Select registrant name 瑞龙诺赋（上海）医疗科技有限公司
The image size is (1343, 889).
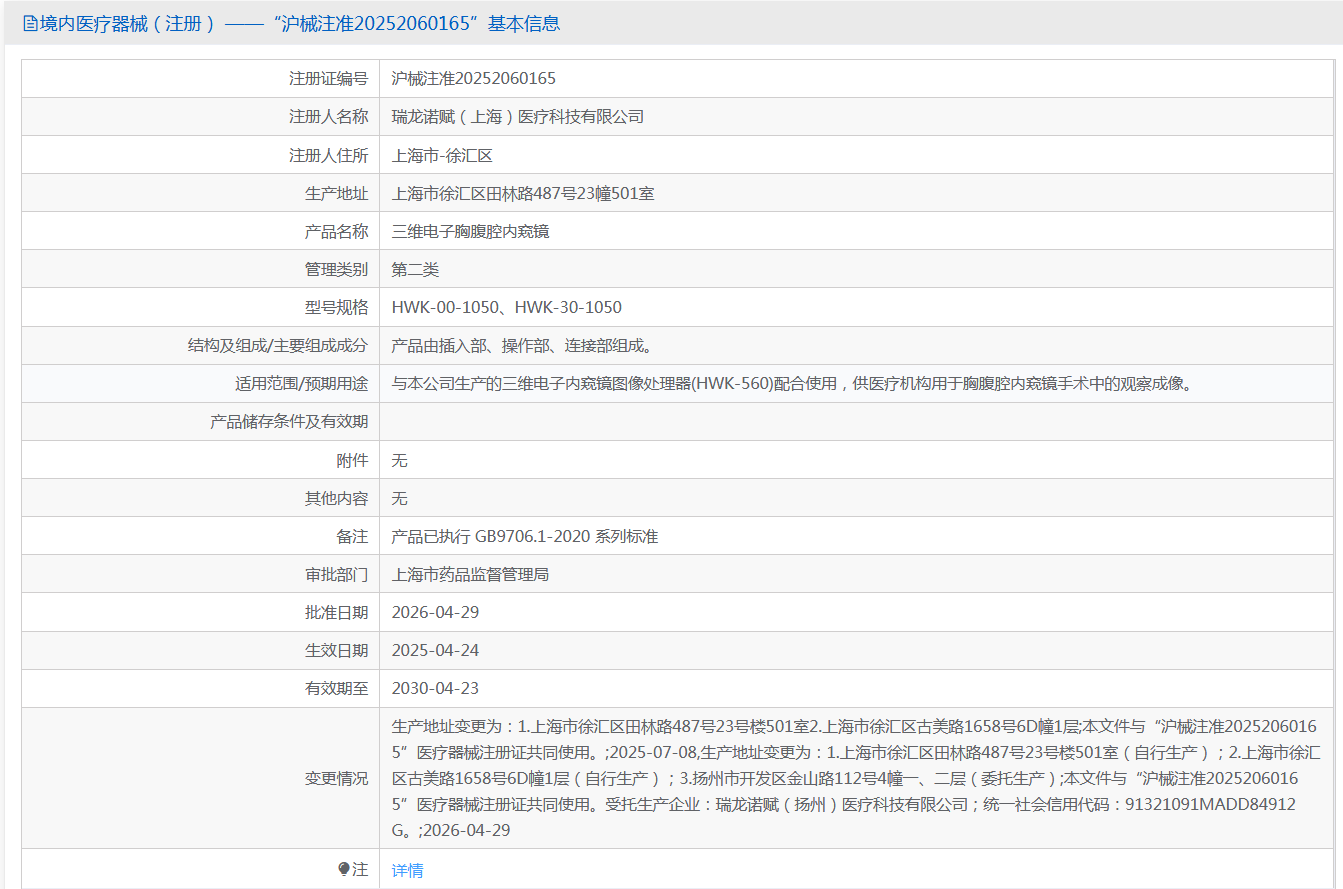click(x=518, y=117)
